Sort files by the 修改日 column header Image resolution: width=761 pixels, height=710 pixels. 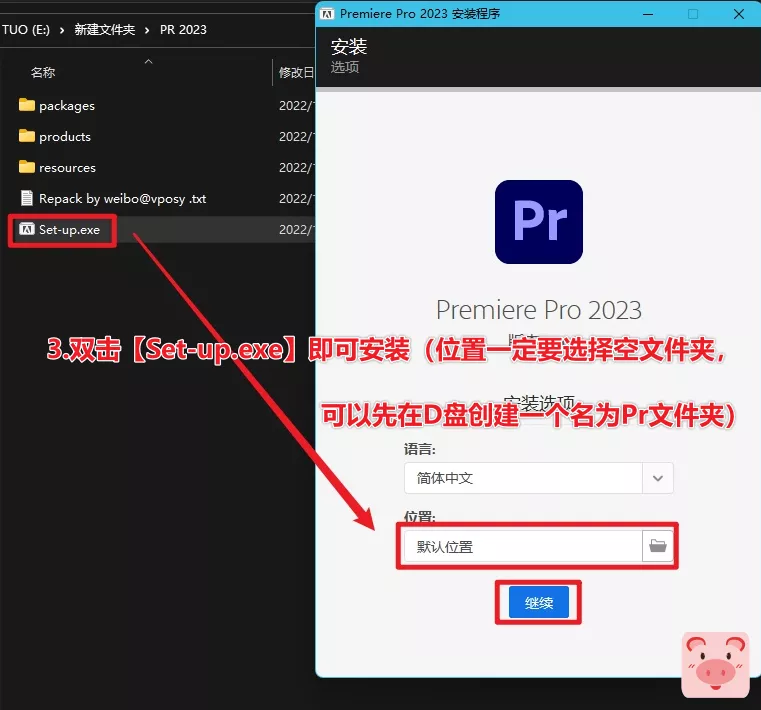(x=296, y=73)
